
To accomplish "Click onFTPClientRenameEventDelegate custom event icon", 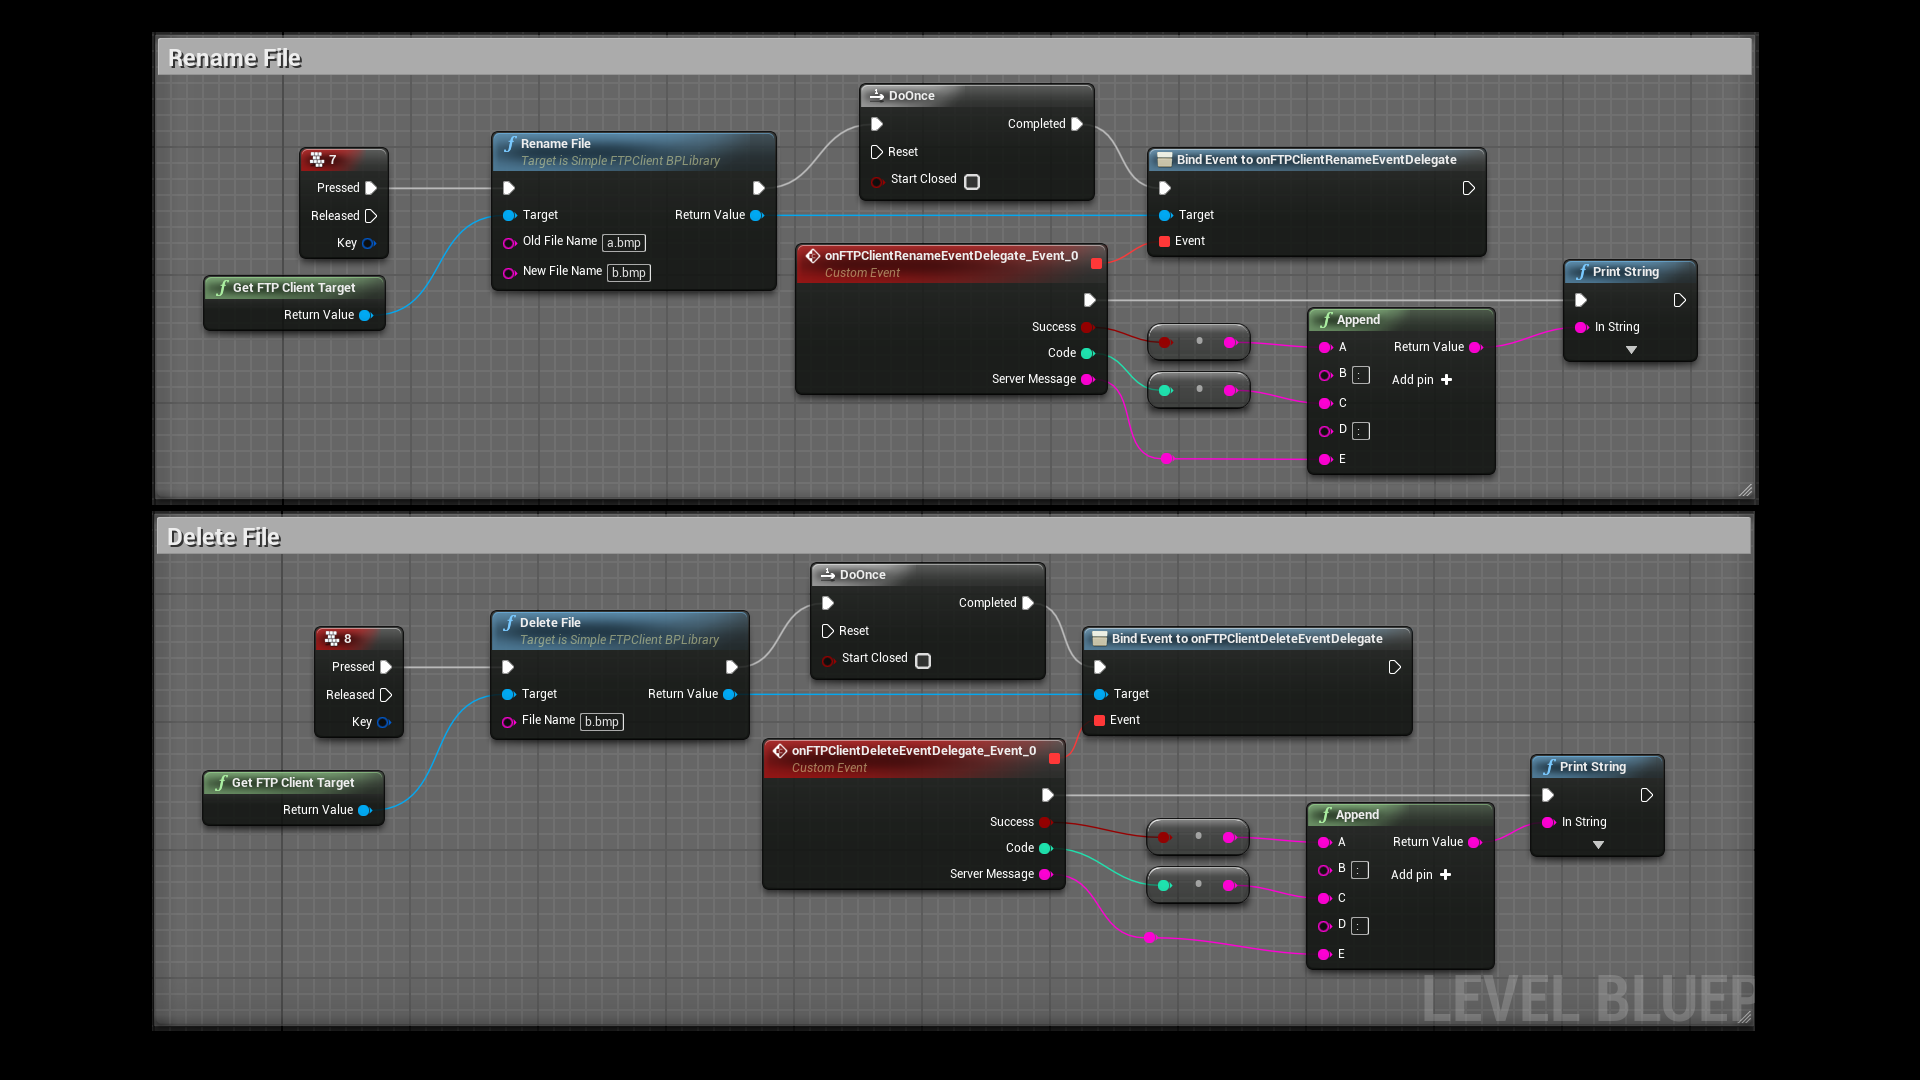I will (x=813, y=256).
